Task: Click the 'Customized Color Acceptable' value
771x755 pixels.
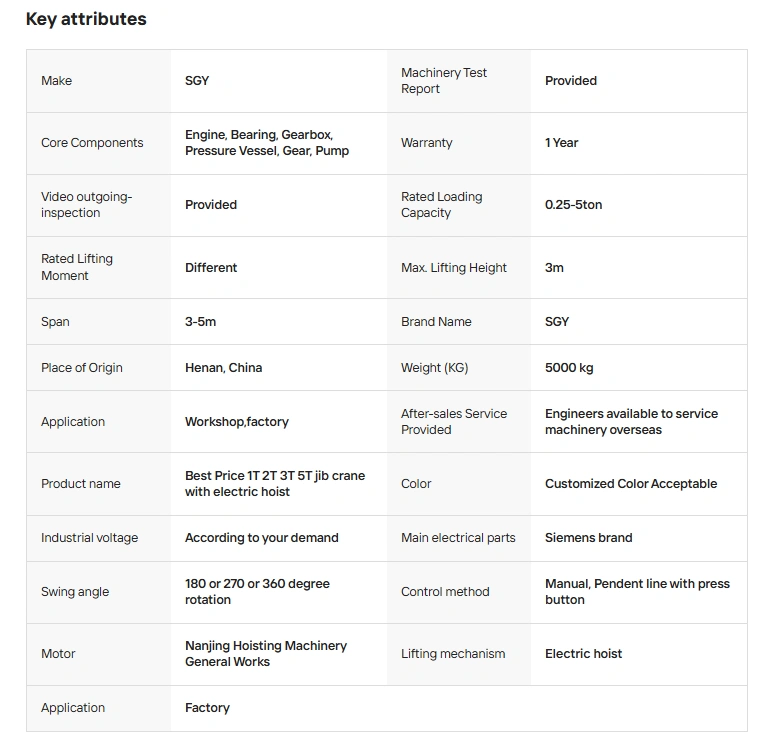Action: [631, 484]
